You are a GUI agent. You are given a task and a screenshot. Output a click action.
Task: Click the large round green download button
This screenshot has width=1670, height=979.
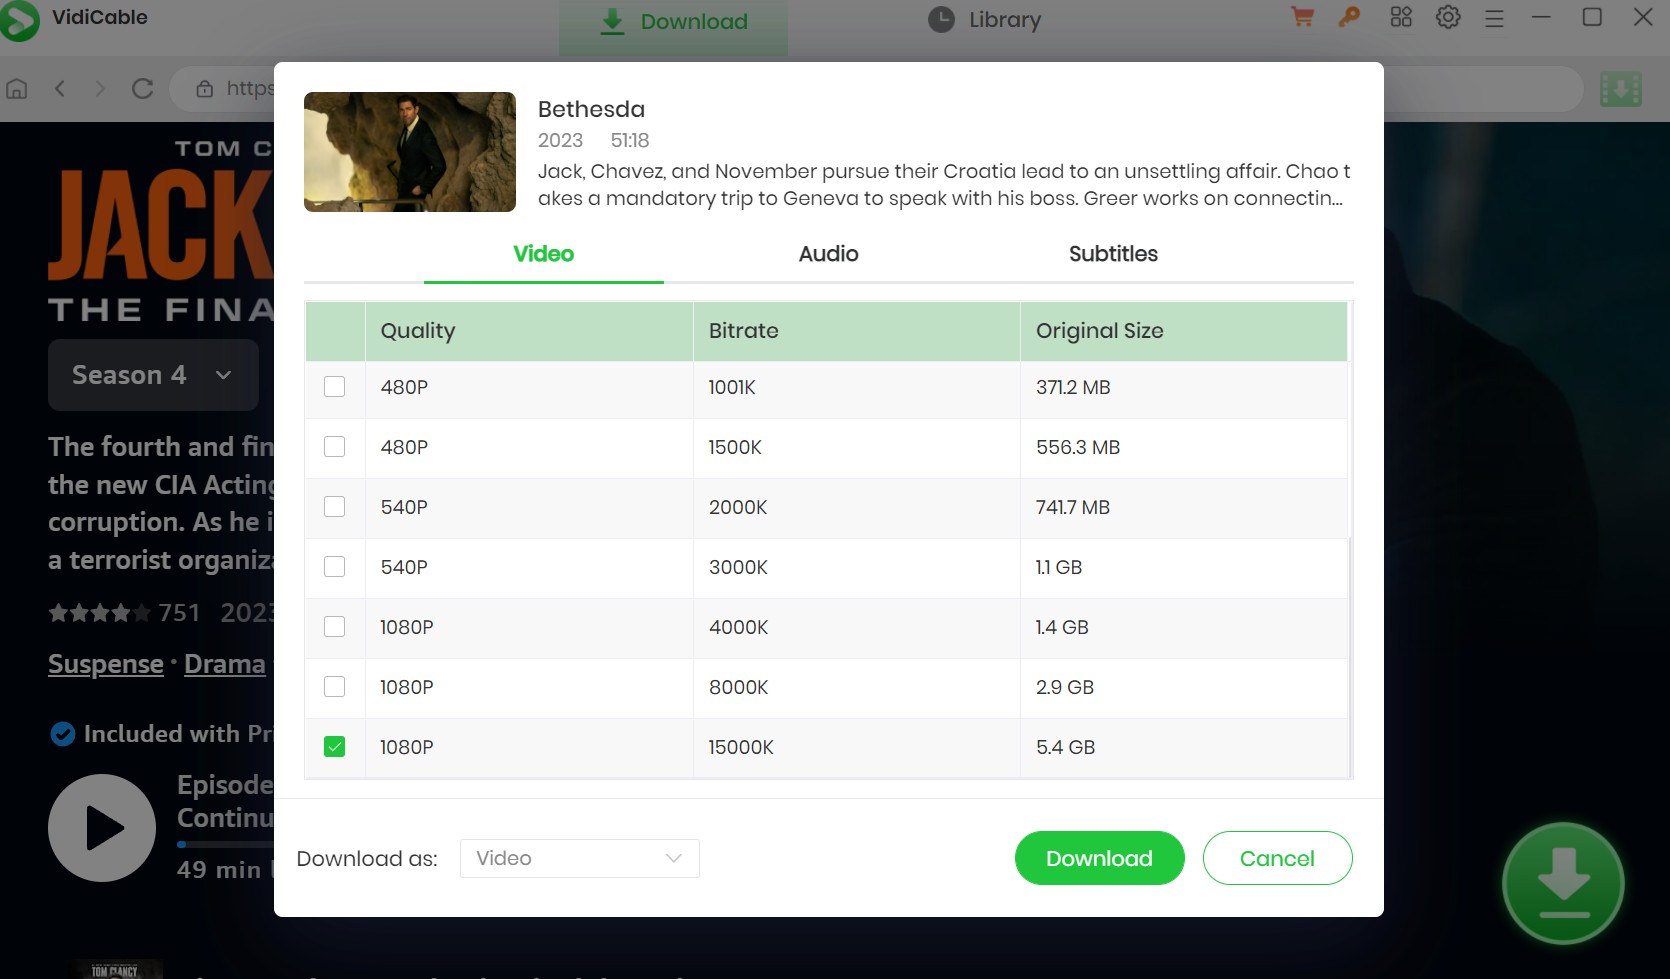(x=1563, y=883)
